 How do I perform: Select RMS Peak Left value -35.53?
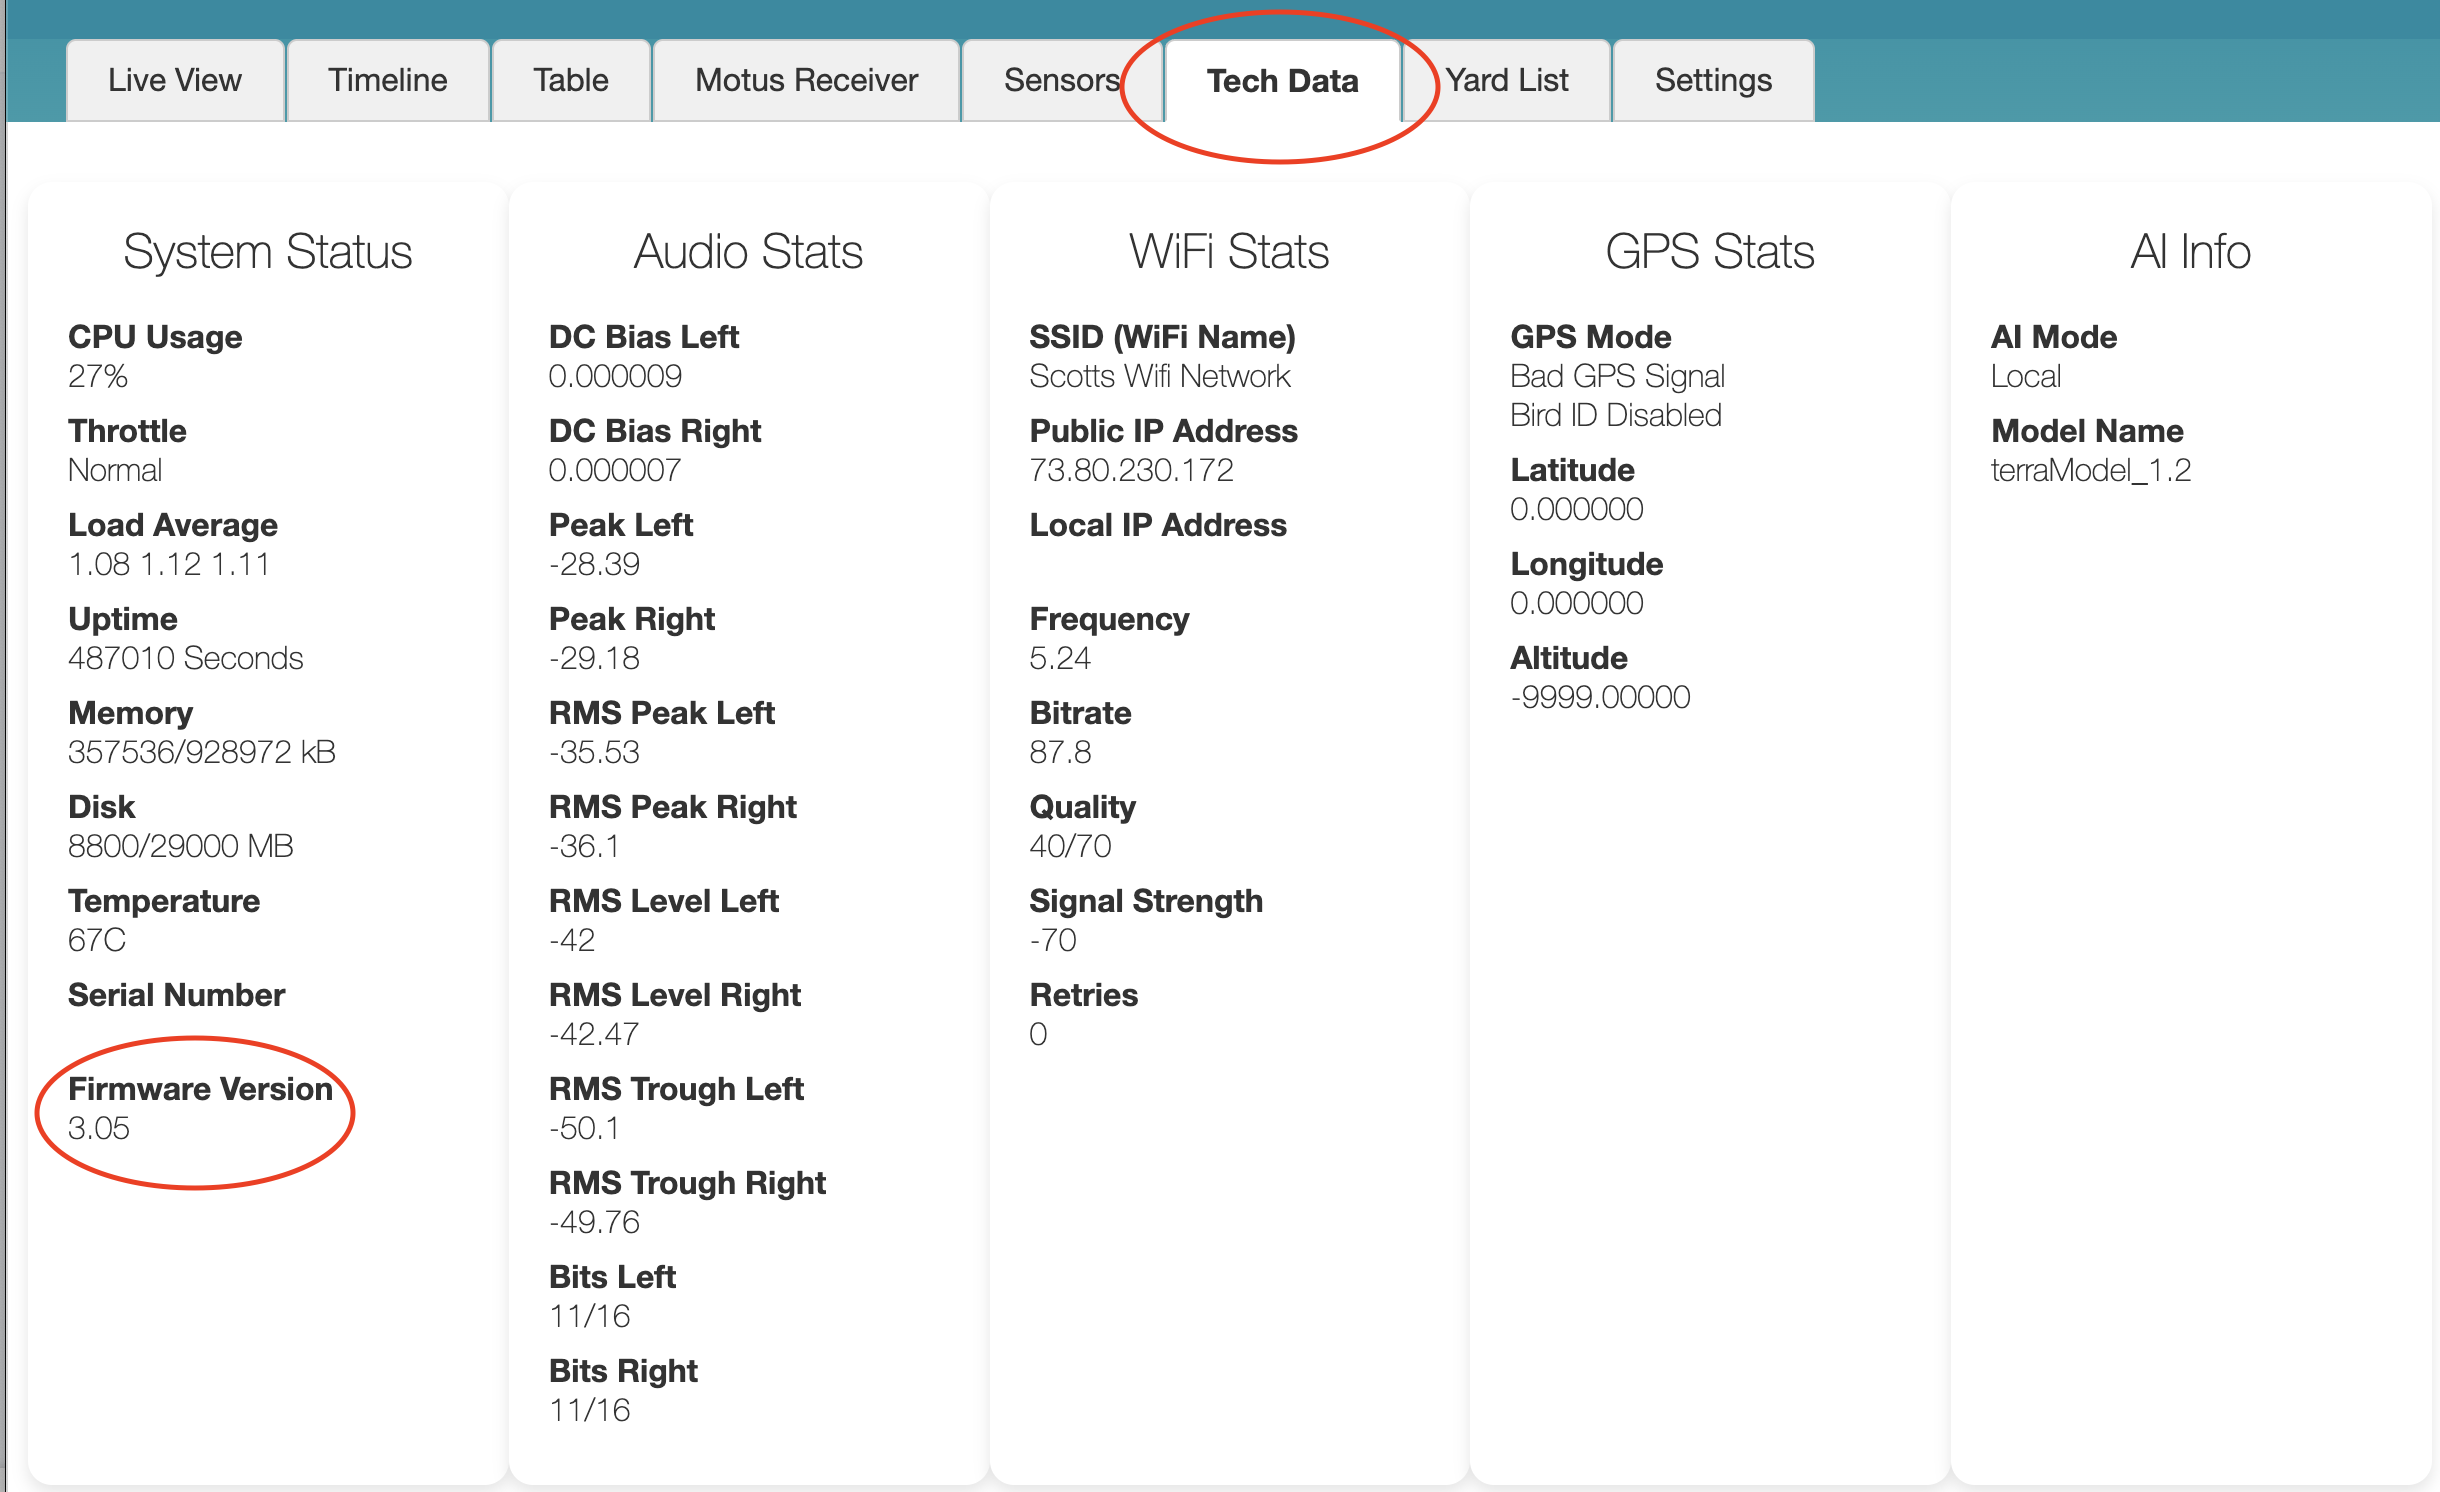click(594, 752)
